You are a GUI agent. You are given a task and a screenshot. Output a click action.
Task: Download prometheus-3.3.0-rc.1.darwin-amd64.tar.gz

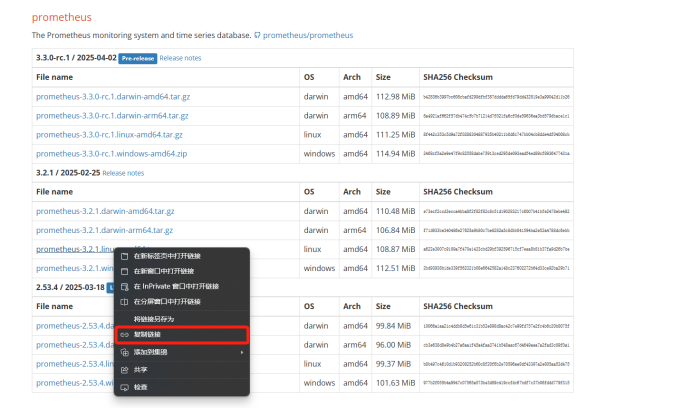[x=113, y=97]
